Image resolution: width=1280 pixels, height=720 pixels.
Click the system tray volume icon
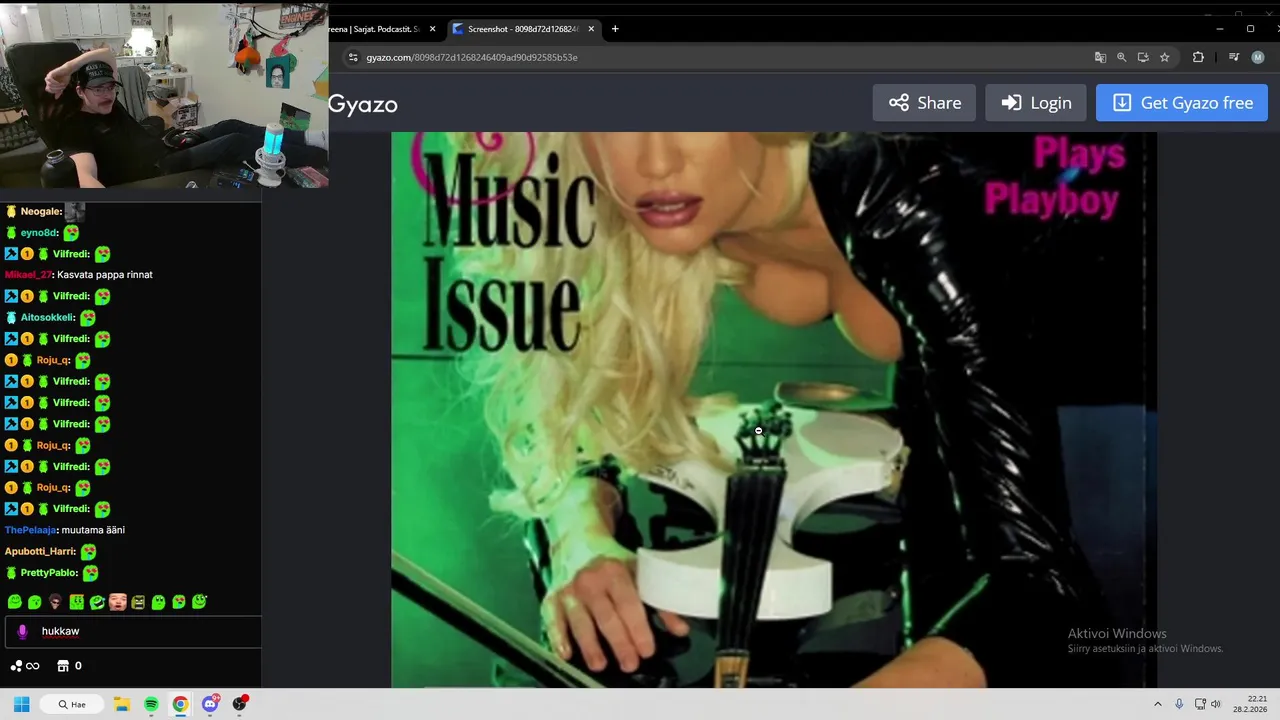(x=1216, y=704)
